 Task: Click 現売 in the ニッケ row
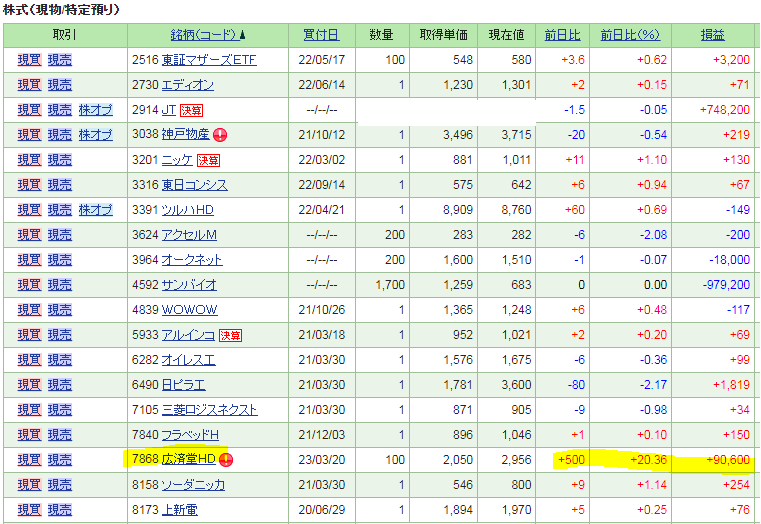(x=60, y=160)
